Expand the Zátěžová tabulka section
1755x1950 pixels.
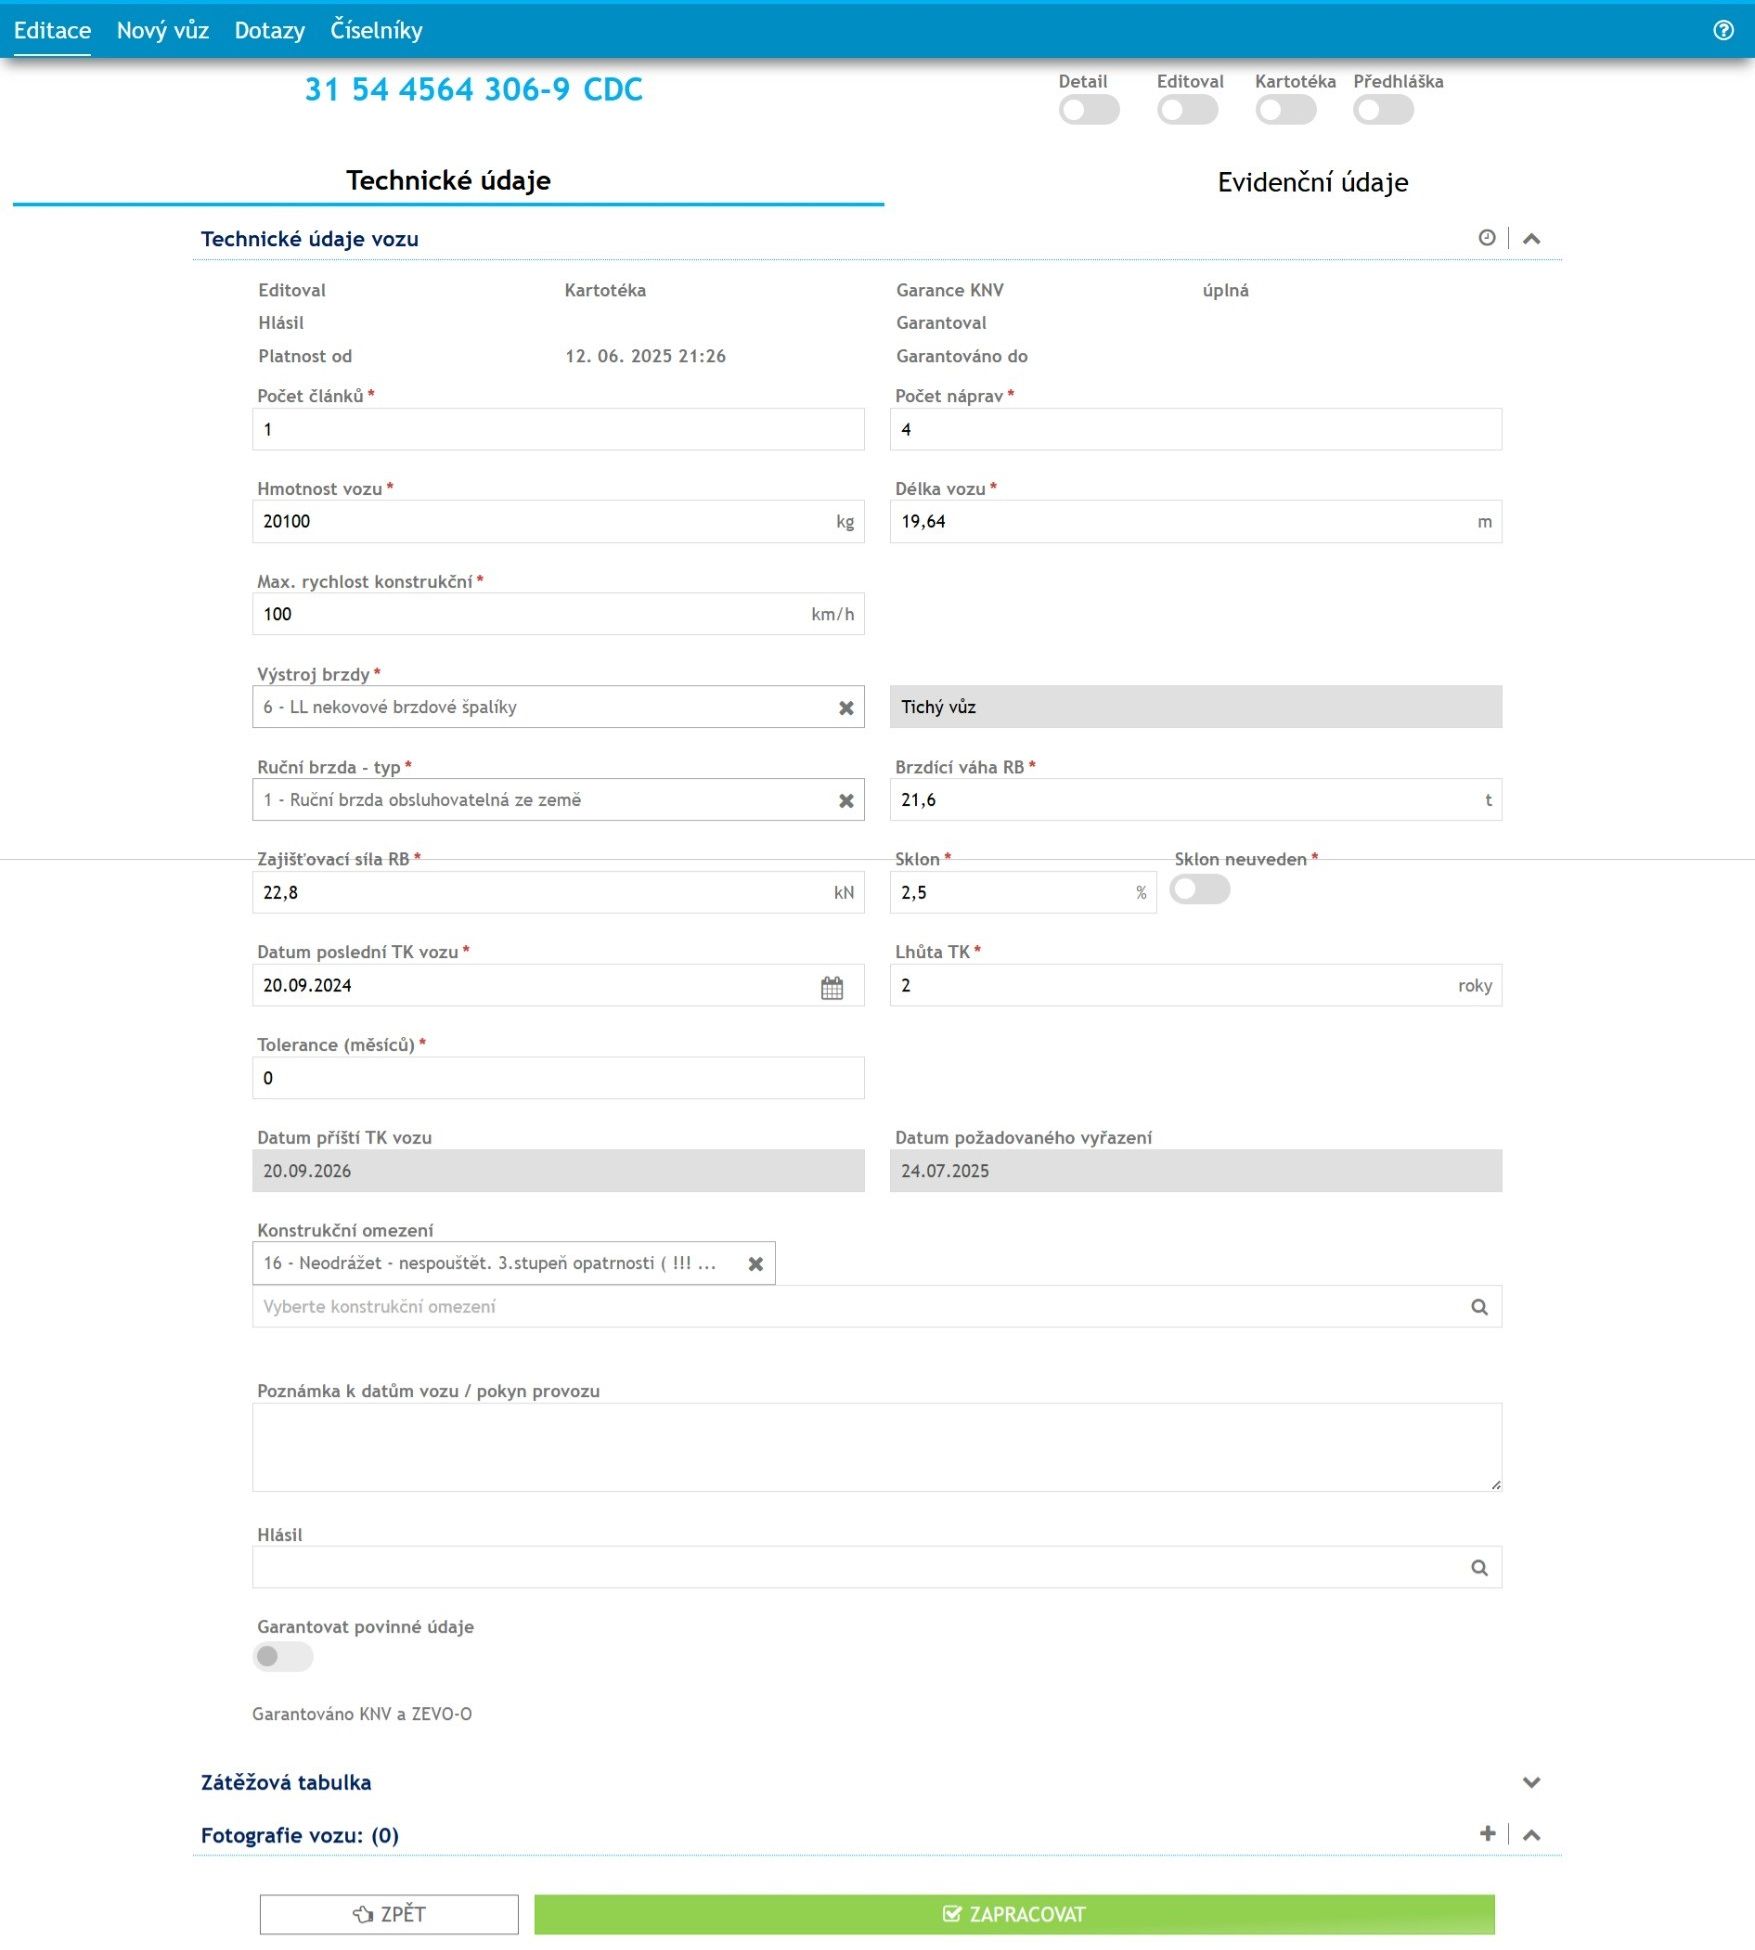(x=1531, y=1782)
